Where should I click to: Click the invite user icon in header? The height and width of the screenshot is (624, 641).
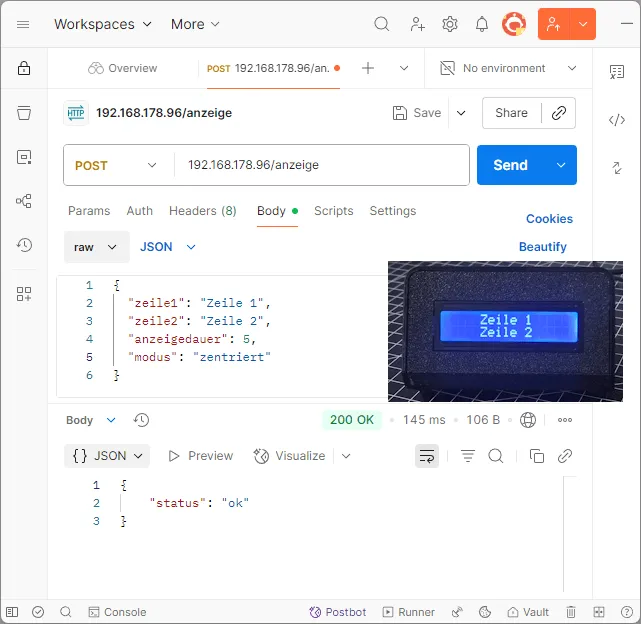417,24
